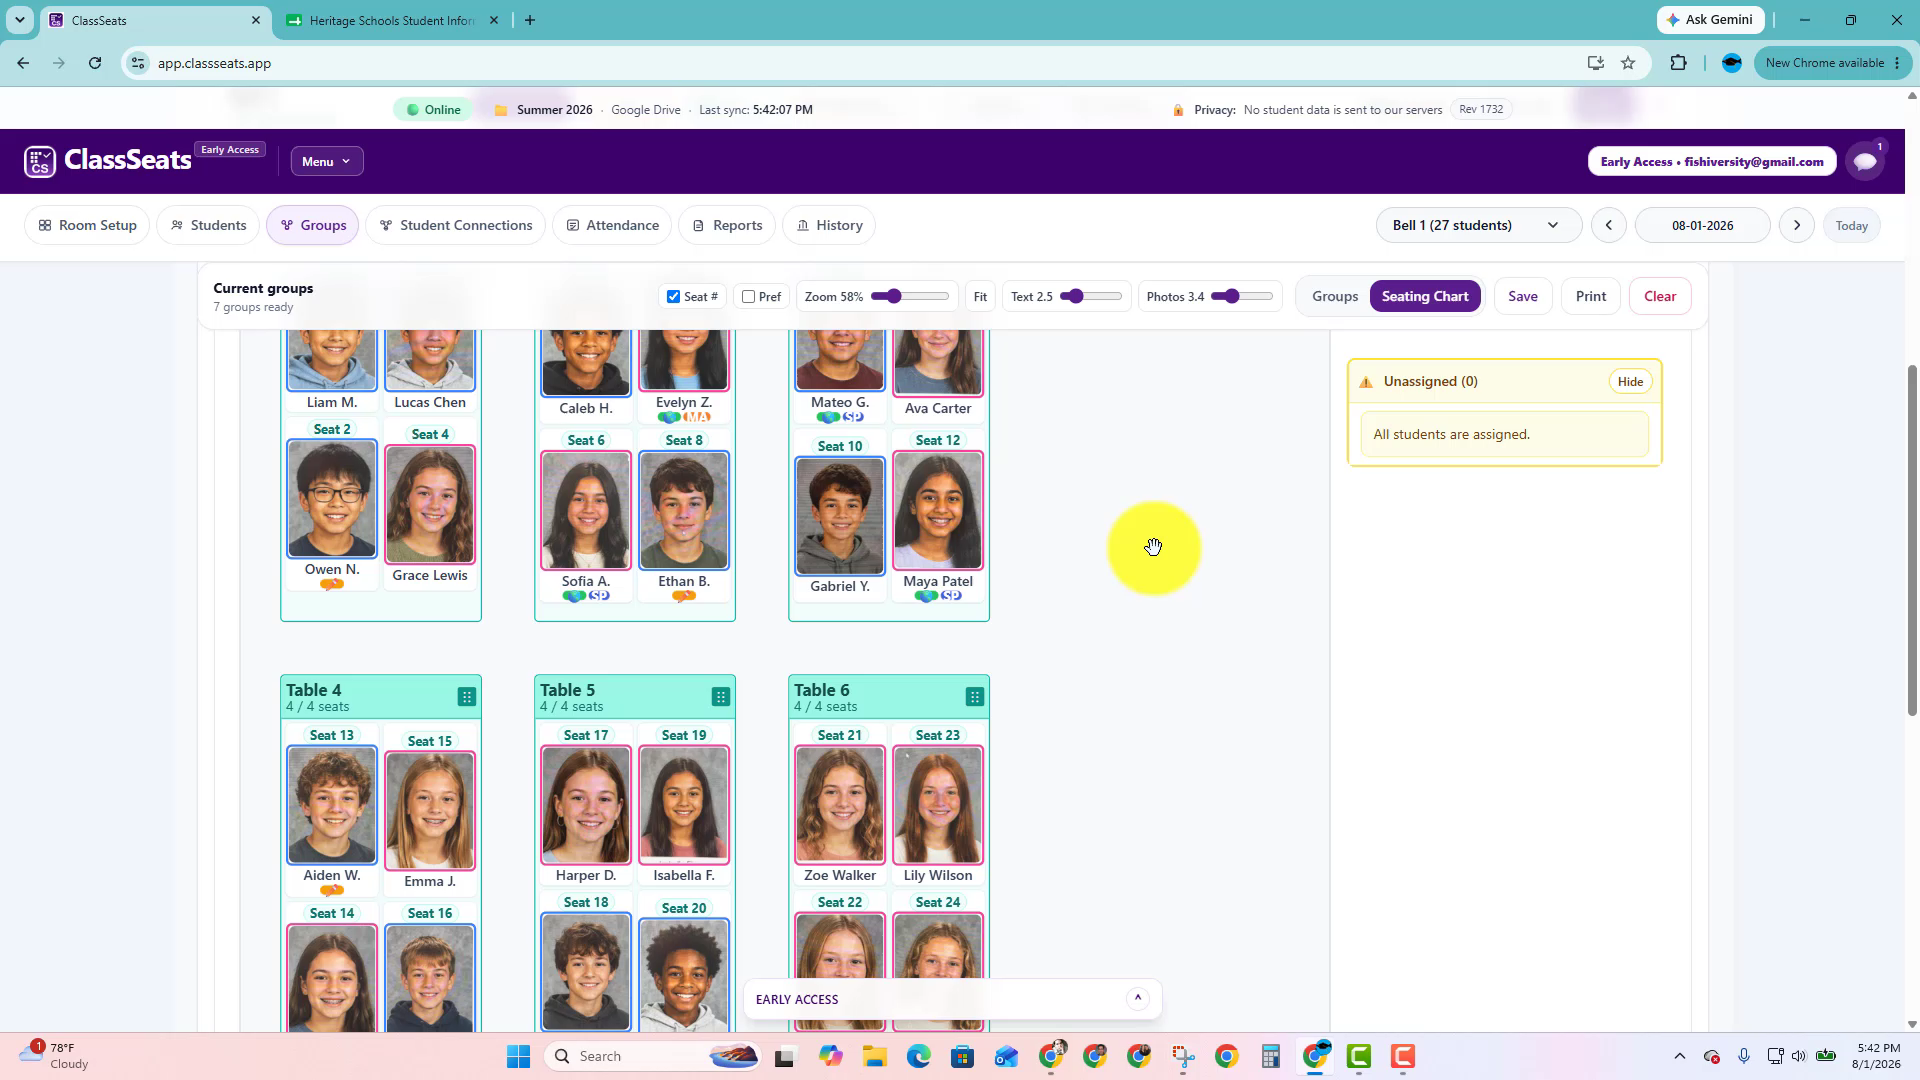The height and width of the screenshot is (1080, 1920).
Task: Save the current seating chart
Action: pyautogui.click(x=1523, y=296)
